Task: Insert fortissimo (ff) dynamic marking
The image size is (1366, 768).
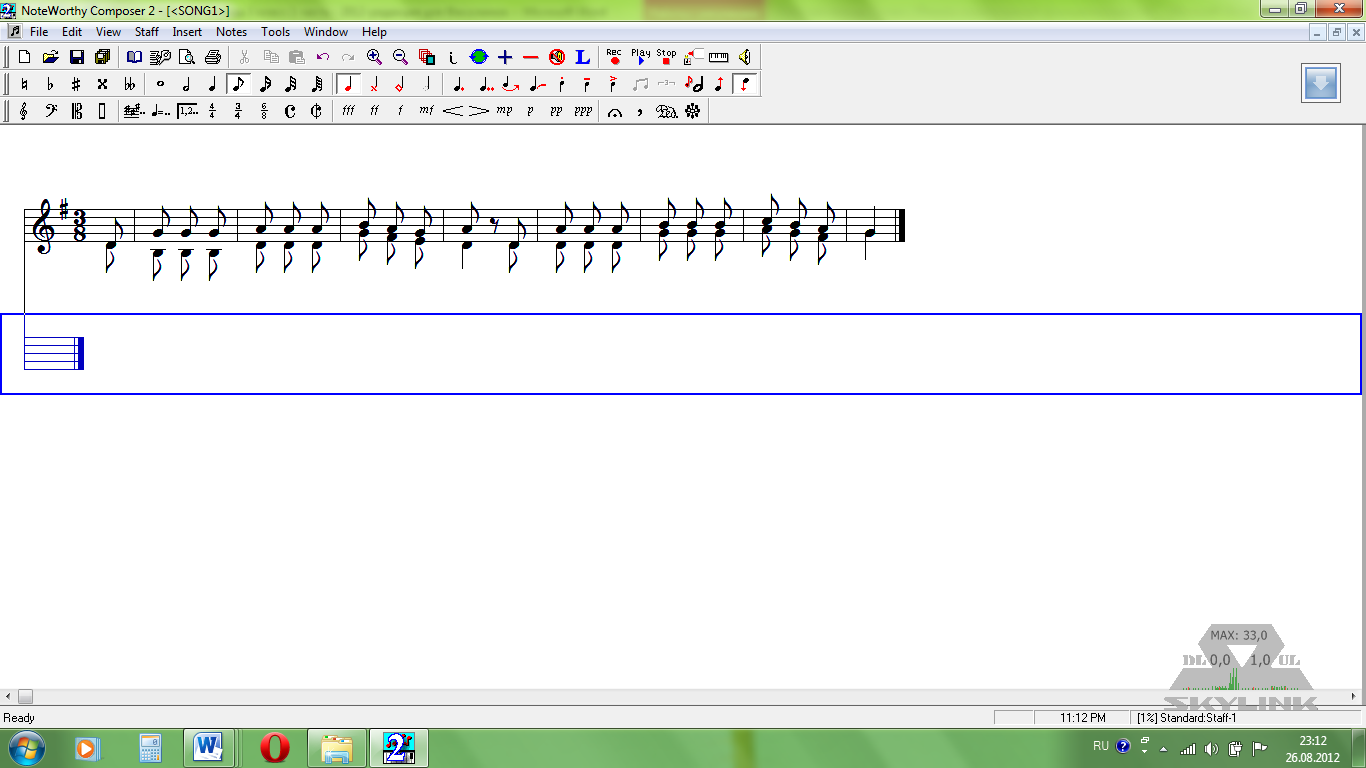Action: 374,111
